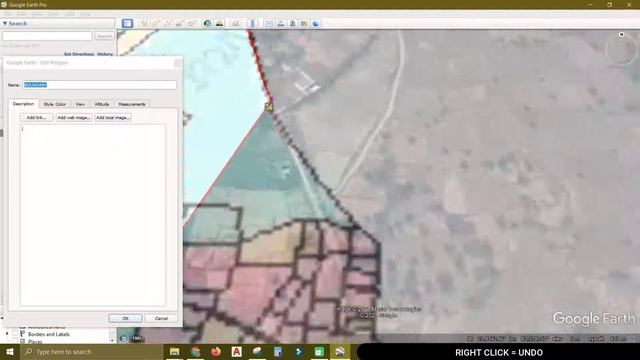Click the Save Image toolbar icon
640x360 pixels.
pyautogui.click(x=292, y=23)
